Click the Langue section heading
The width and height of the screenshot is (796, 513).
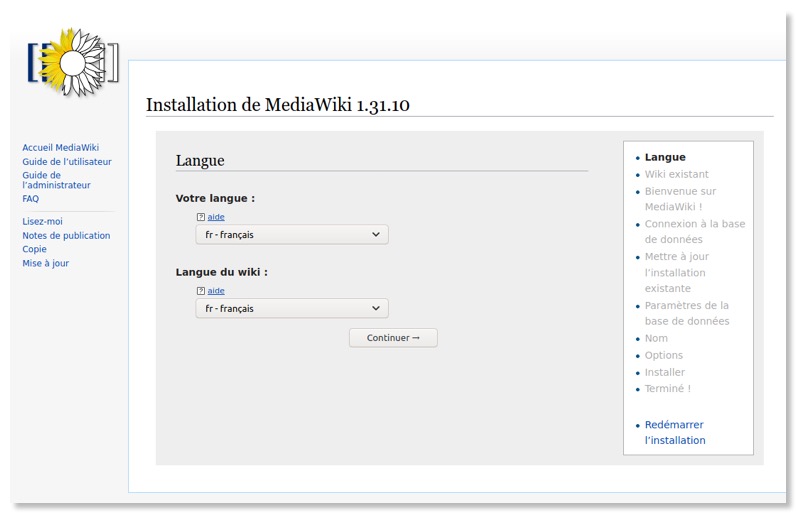coord(200,160)
